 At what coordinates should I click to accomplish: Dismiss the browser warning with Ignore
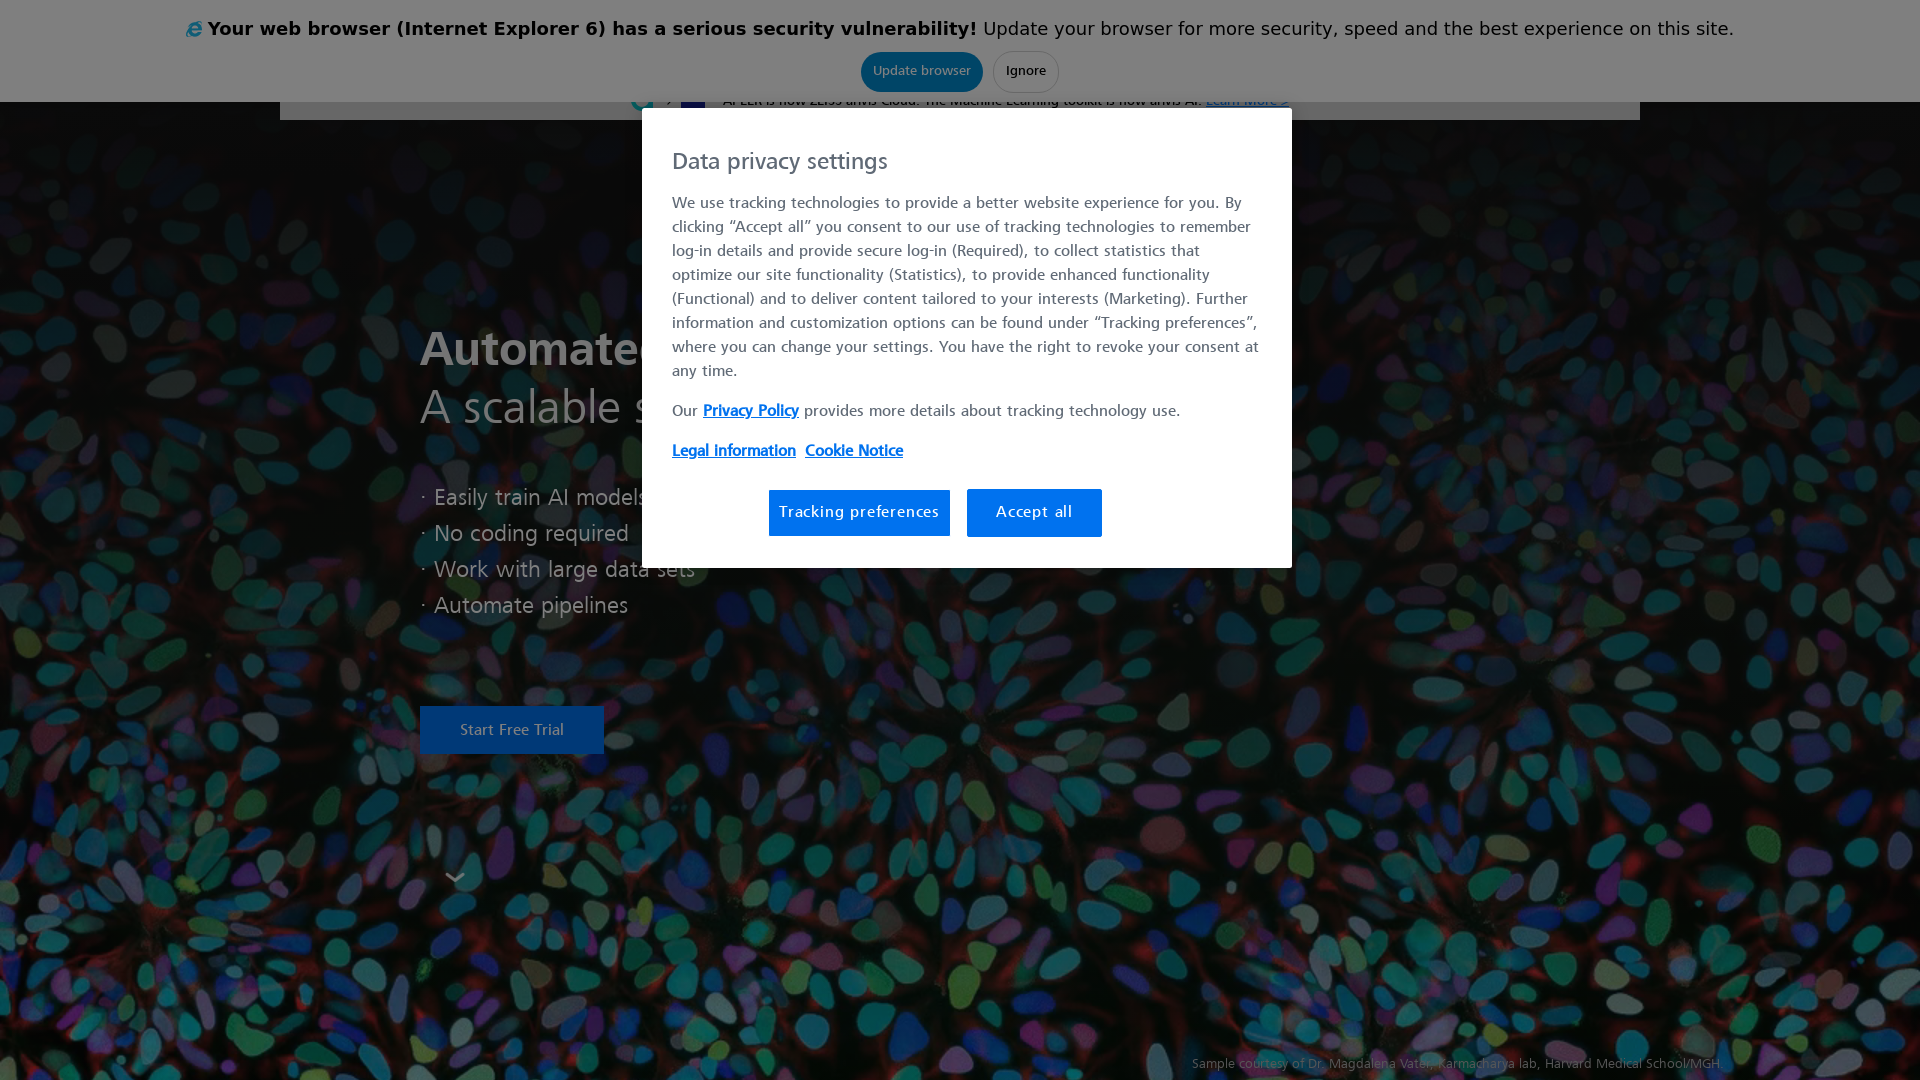1025,72
